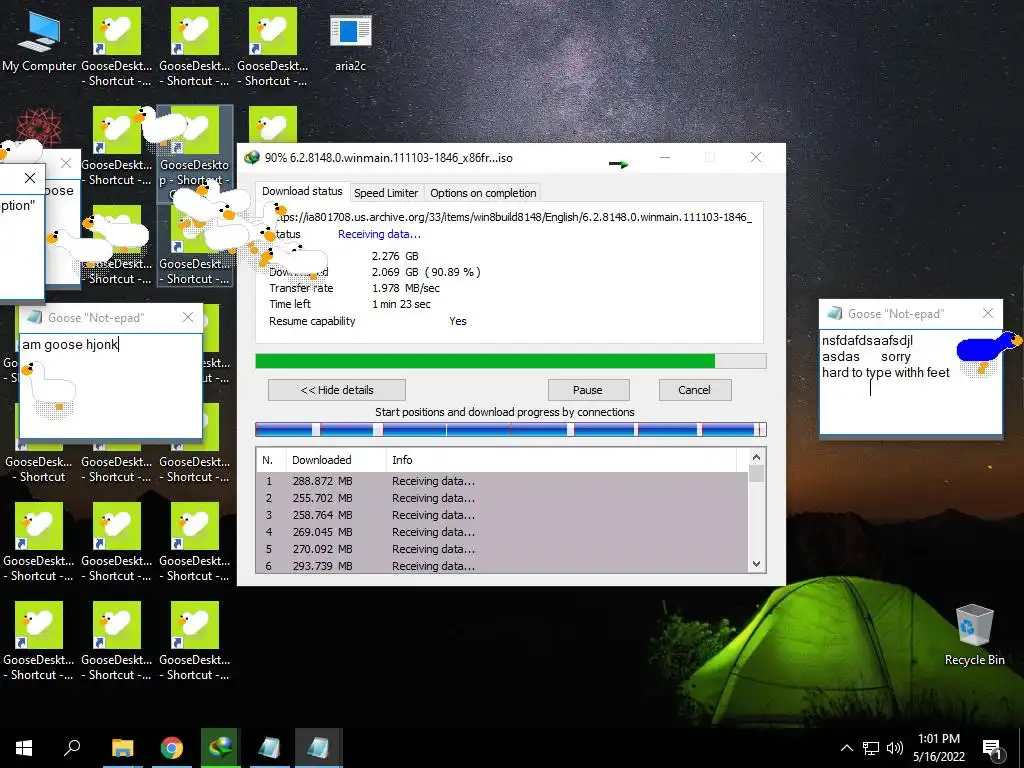Click the Hide details button
Screen dimensions: 1024x768
[x=337, y=390]
